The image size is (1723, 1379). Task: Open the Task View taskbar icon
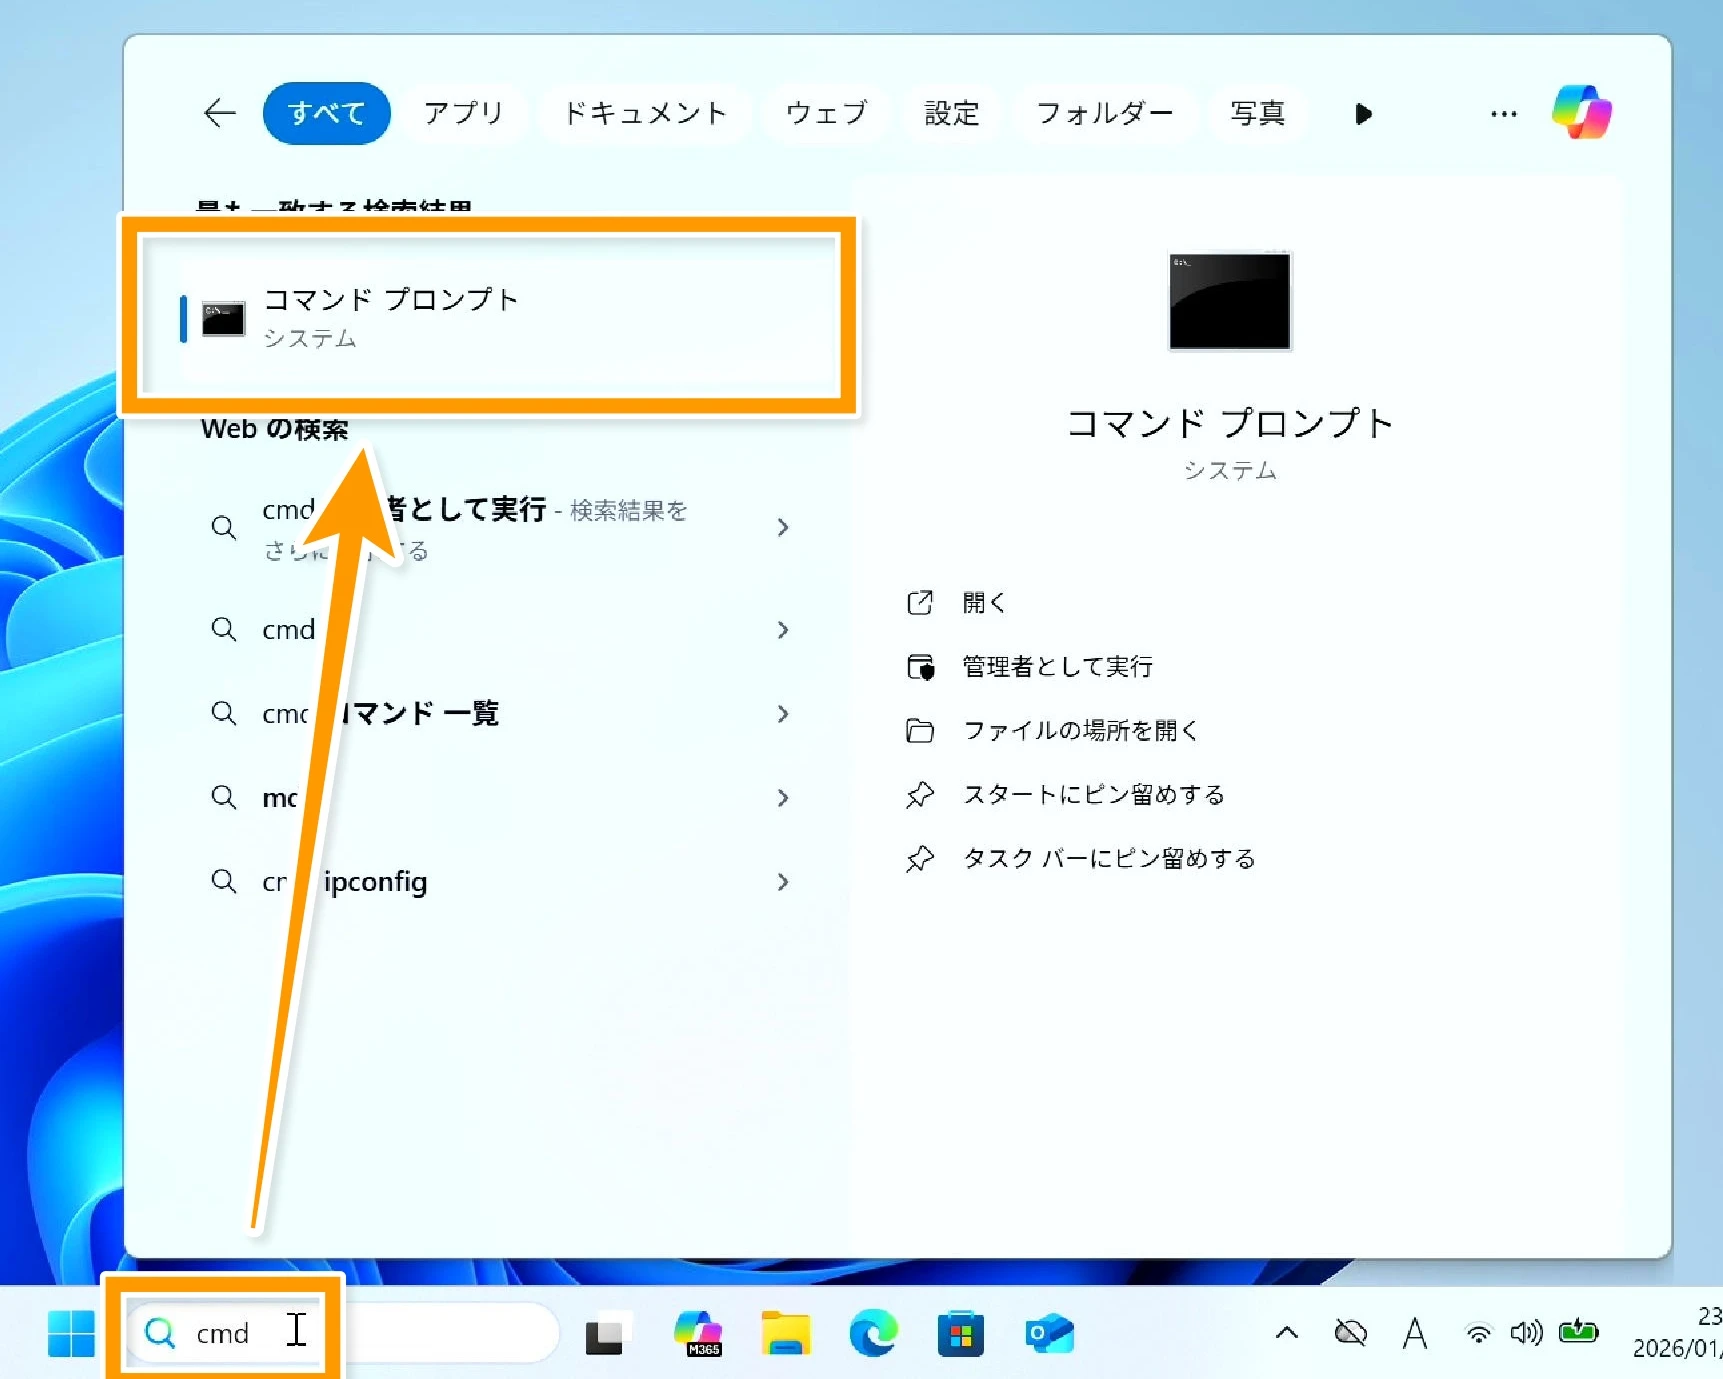607,1333
